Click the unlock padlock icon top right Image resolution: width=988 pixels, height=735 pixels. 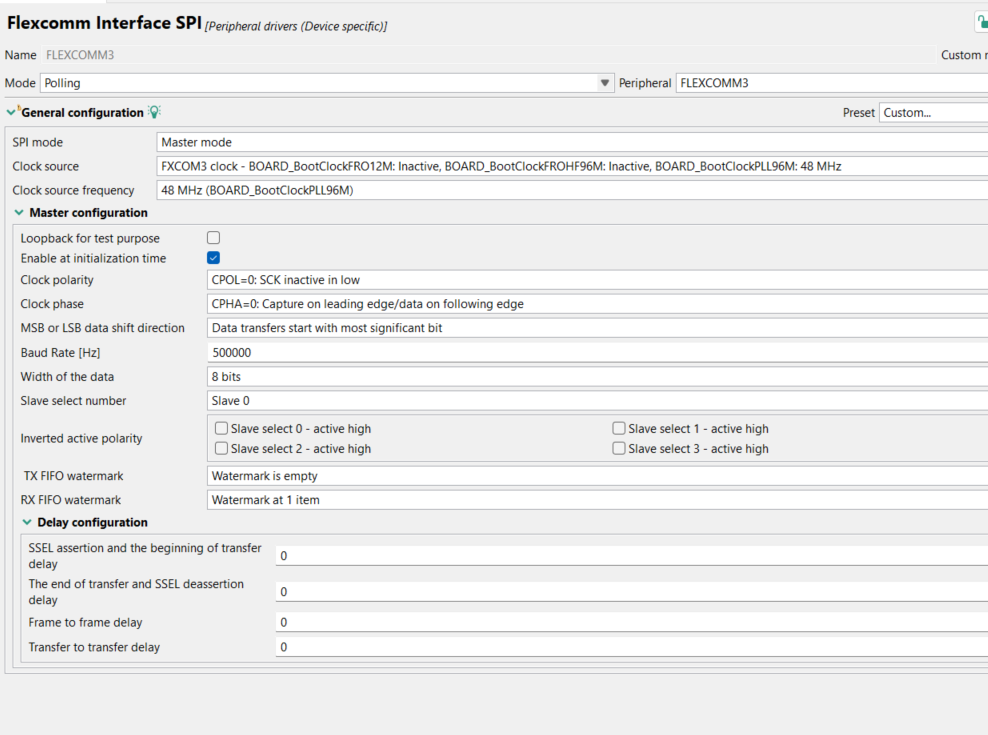(981, 20)
